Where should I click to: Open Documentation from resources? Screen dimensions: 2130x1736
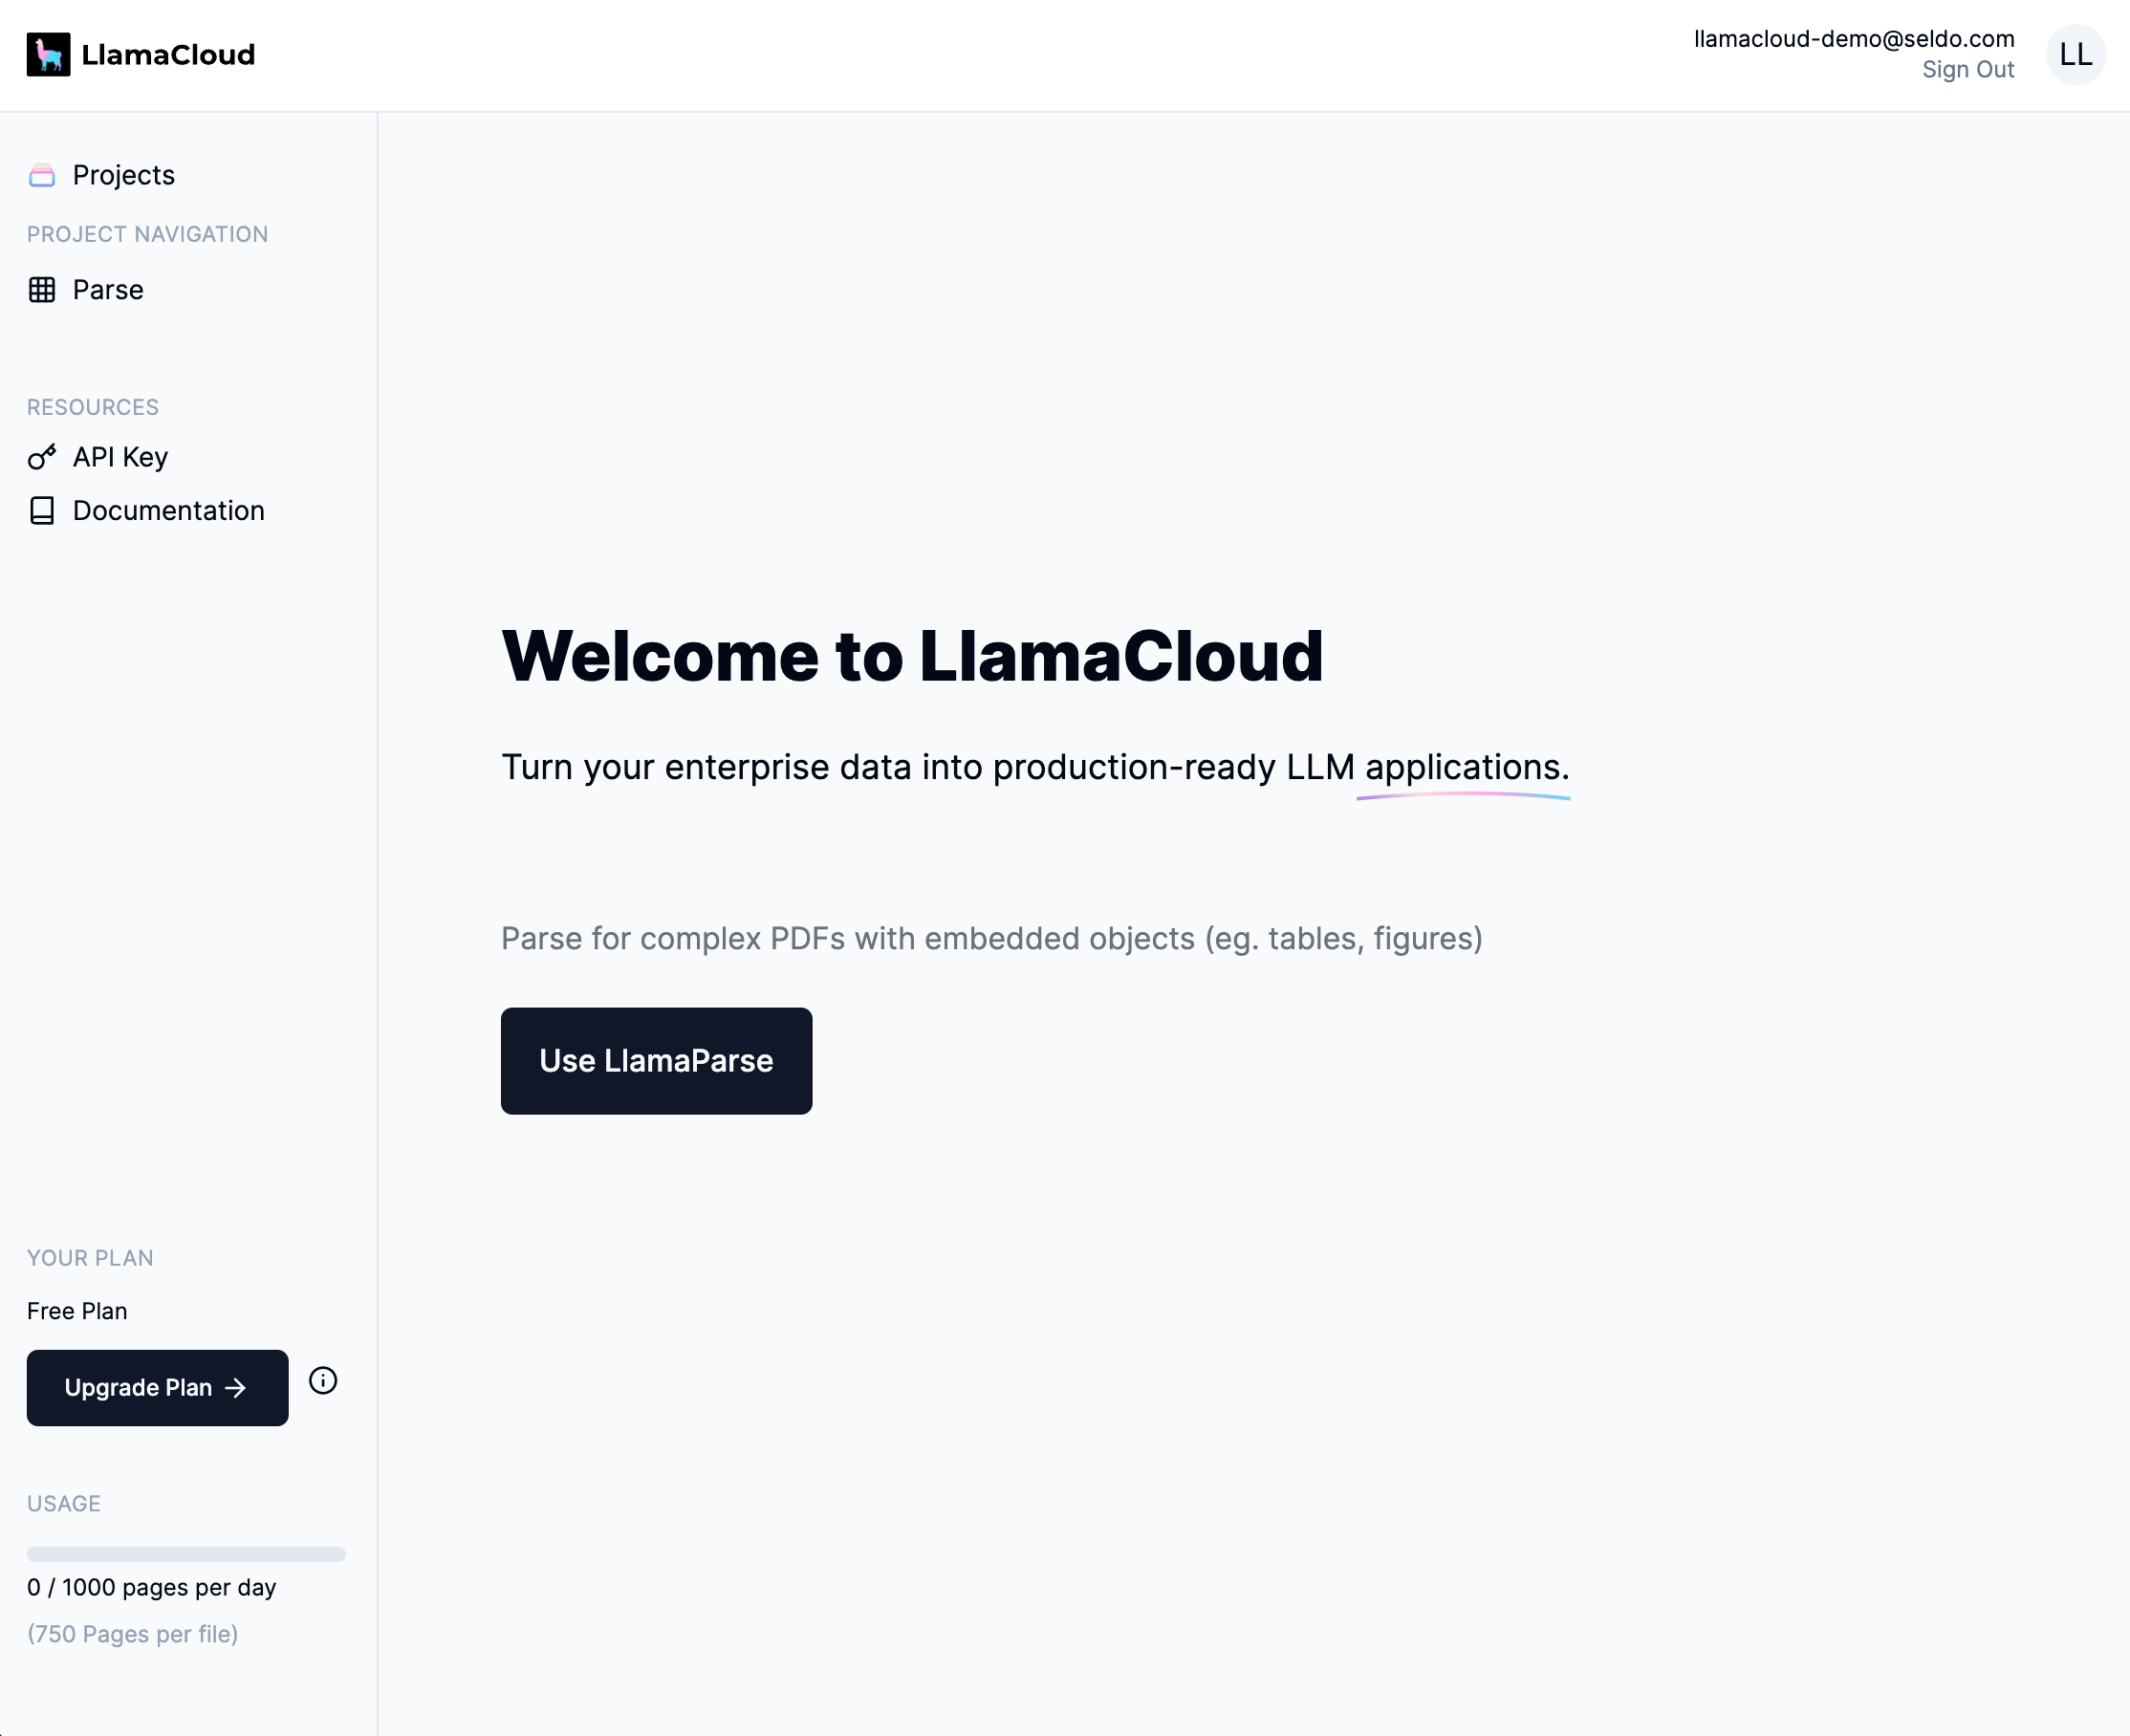[x=169, y=511]
